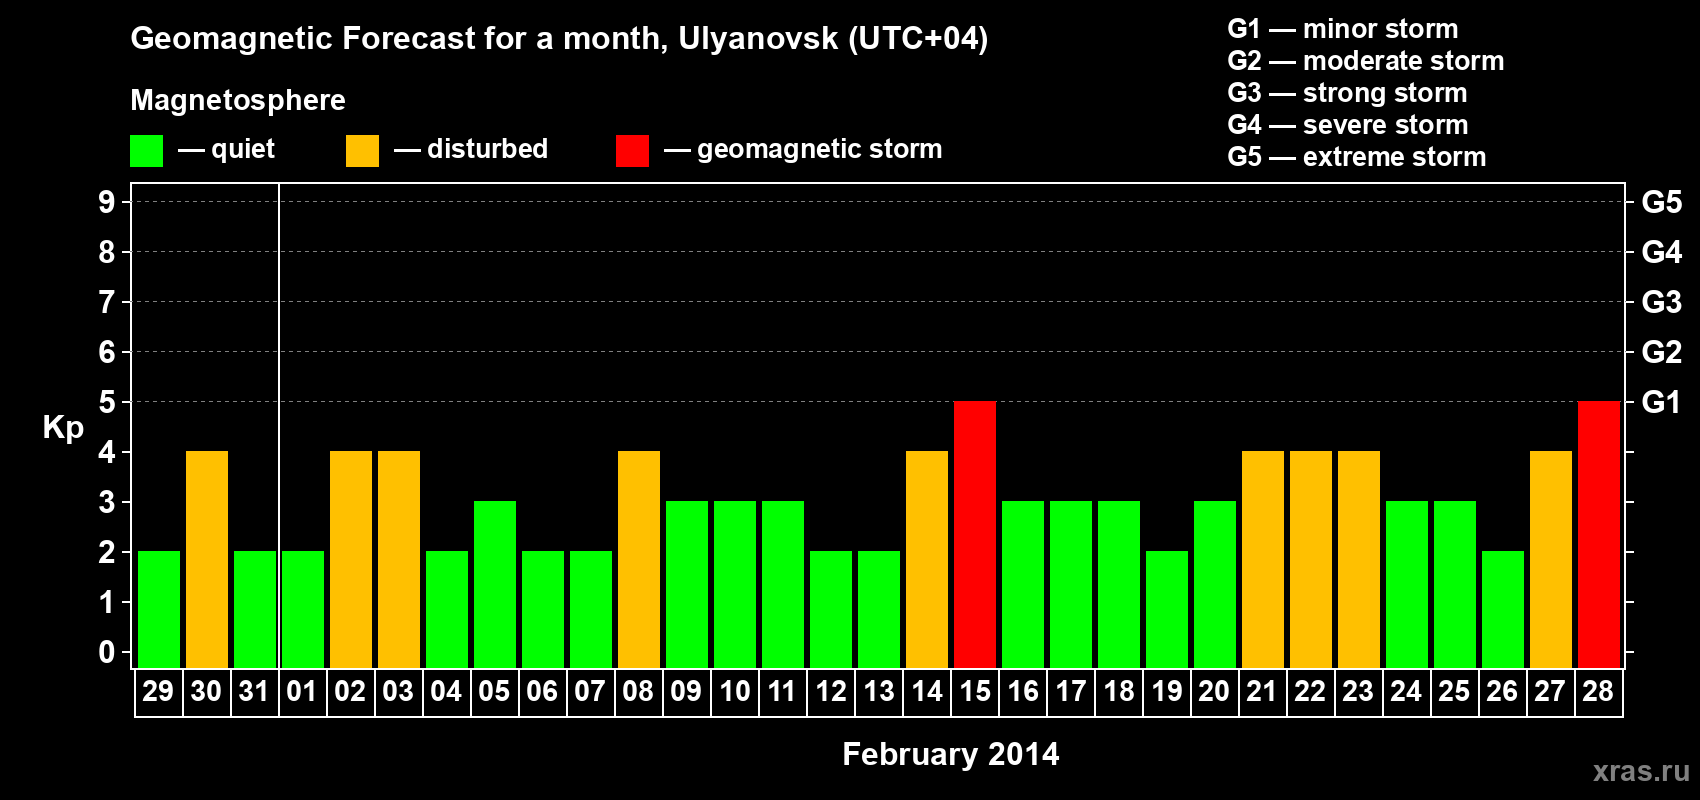This screenshot has height=800, width=1700.
Task: Select the red storm bar for day 28
Action: point(1599,534)
